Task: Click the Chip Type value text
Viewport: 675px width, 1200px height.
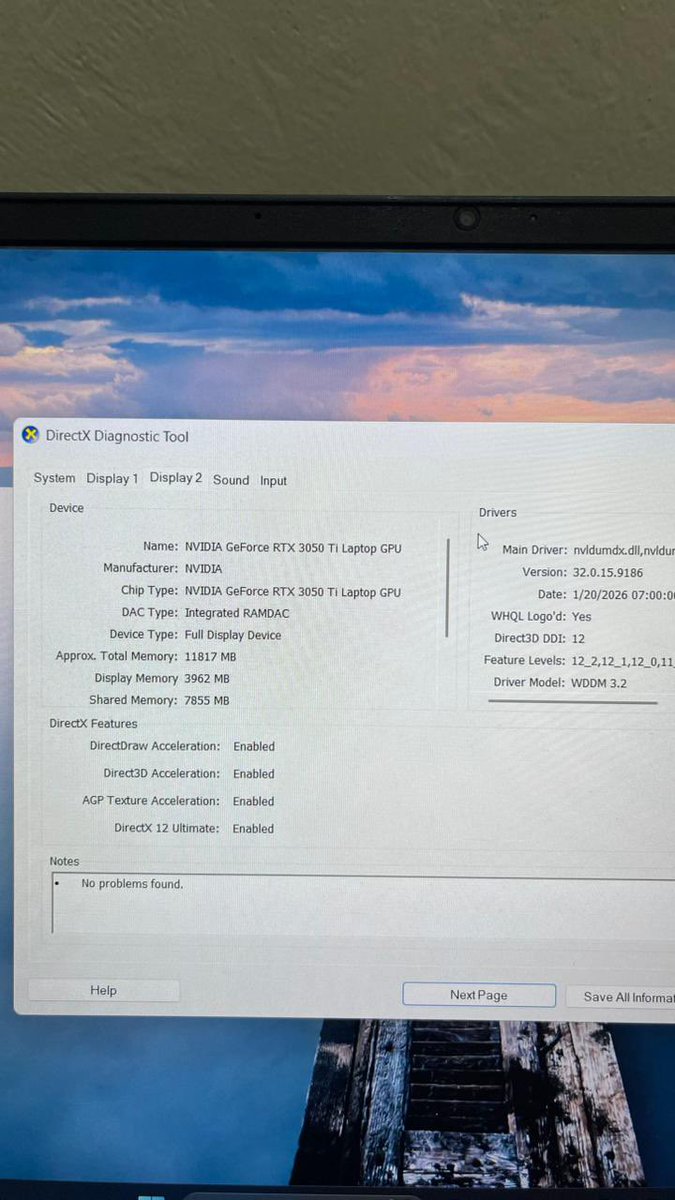Action: pyautogui.click(x=293, y=592)
